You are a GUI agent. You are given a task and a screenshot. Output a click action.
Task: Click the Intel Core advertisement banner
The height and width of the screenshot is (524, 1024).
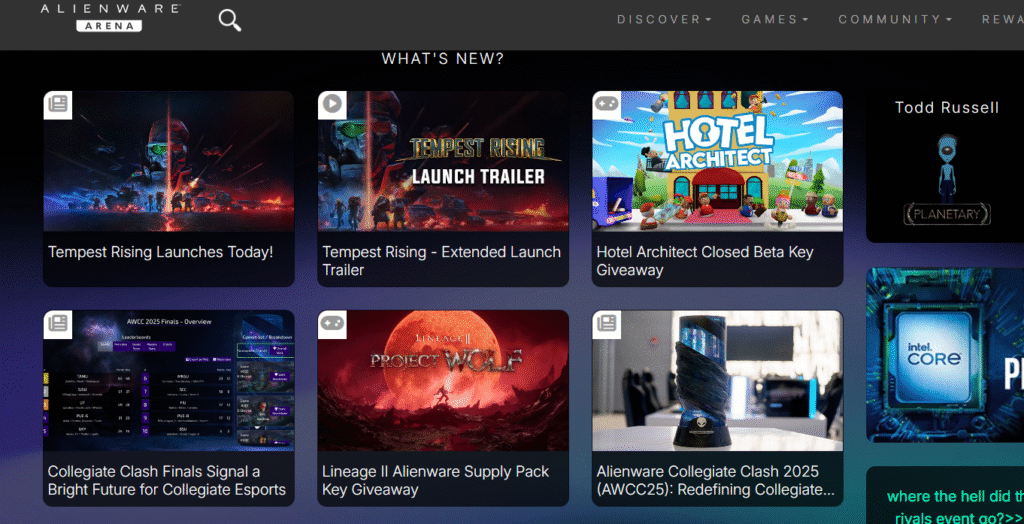(x=945, y=355)
